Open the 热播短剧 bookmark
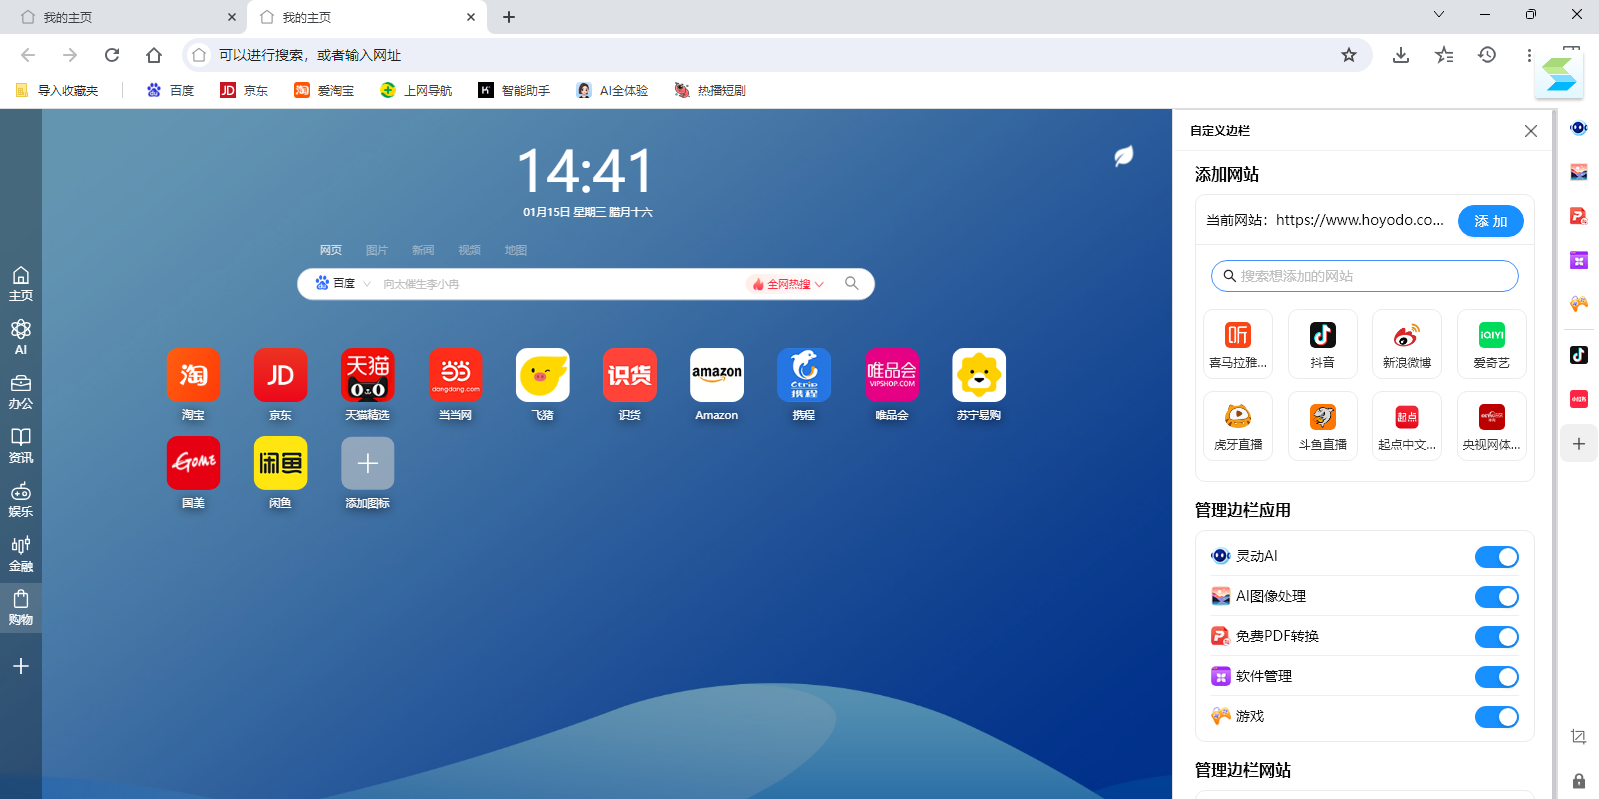The image size is (1599, 799). click(x=710, y=90)
